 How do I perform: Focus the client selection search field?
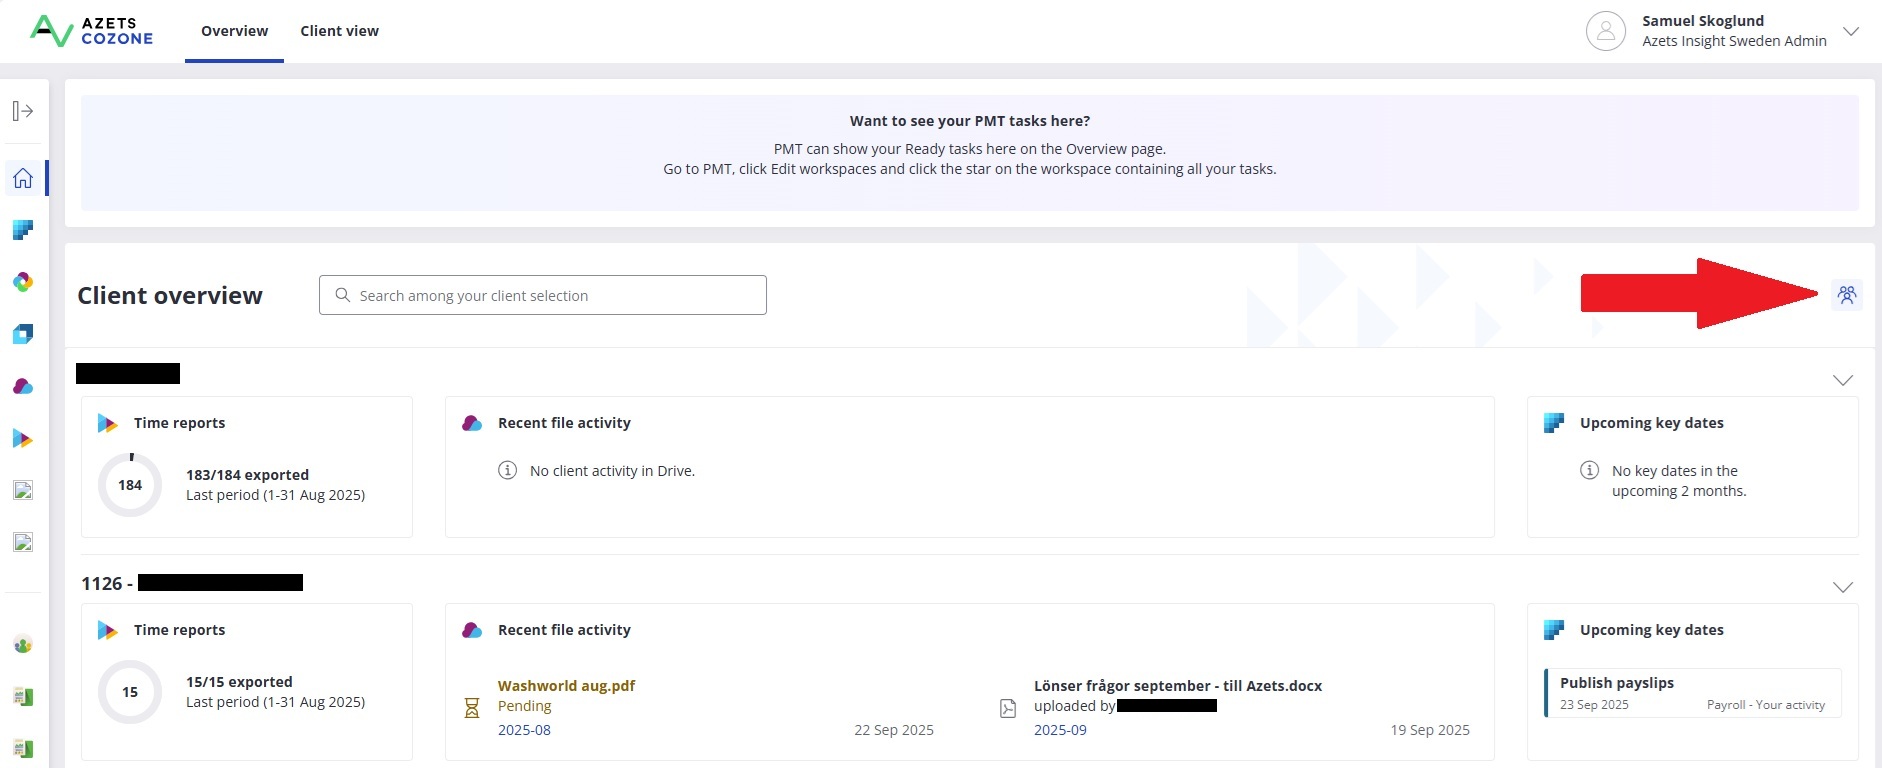pyautogui.click(x=543, y=295)
